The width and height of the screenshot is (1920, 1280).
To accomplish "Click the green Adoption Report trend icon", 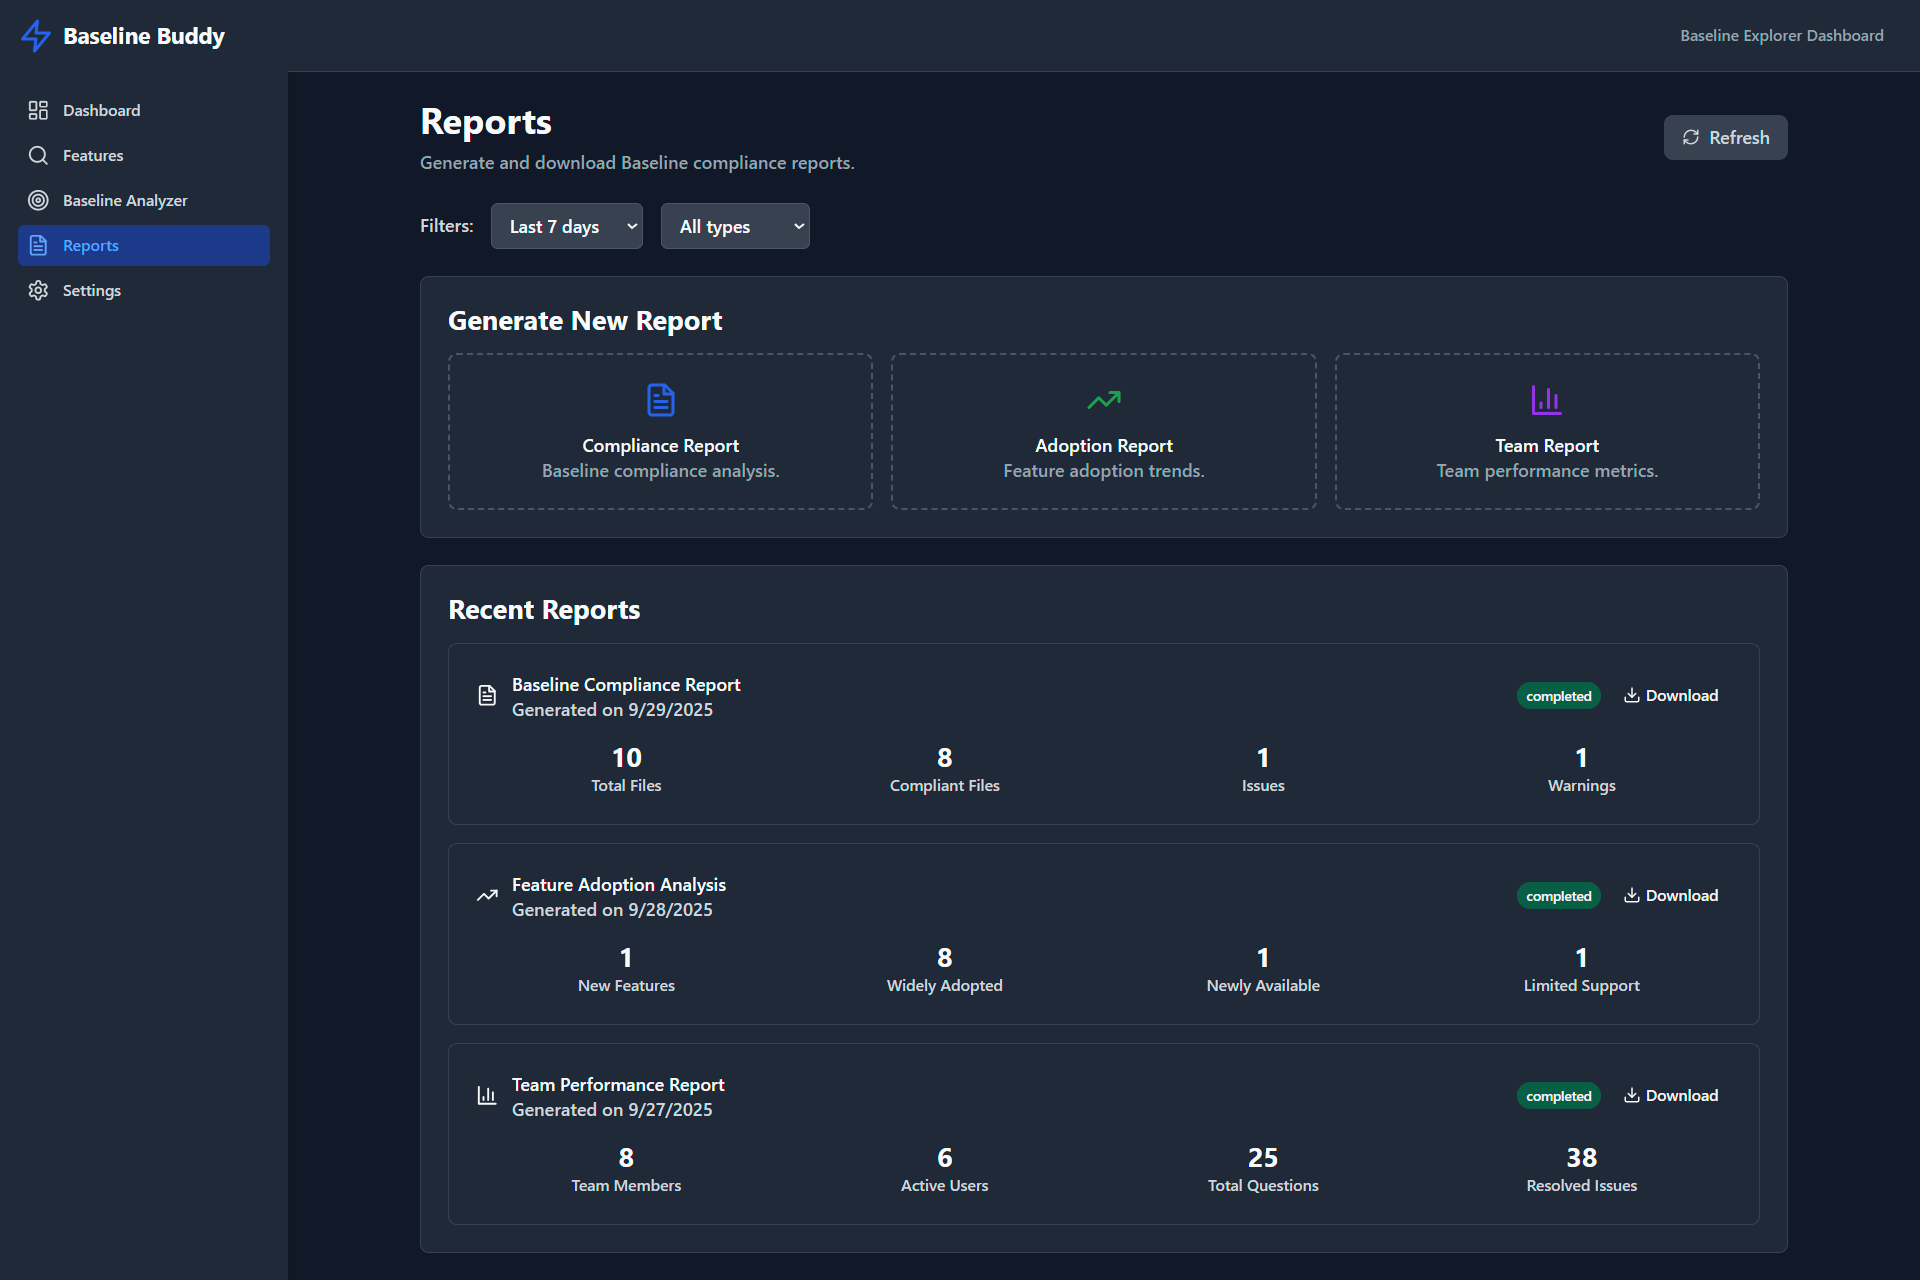I will (1104, 400).
